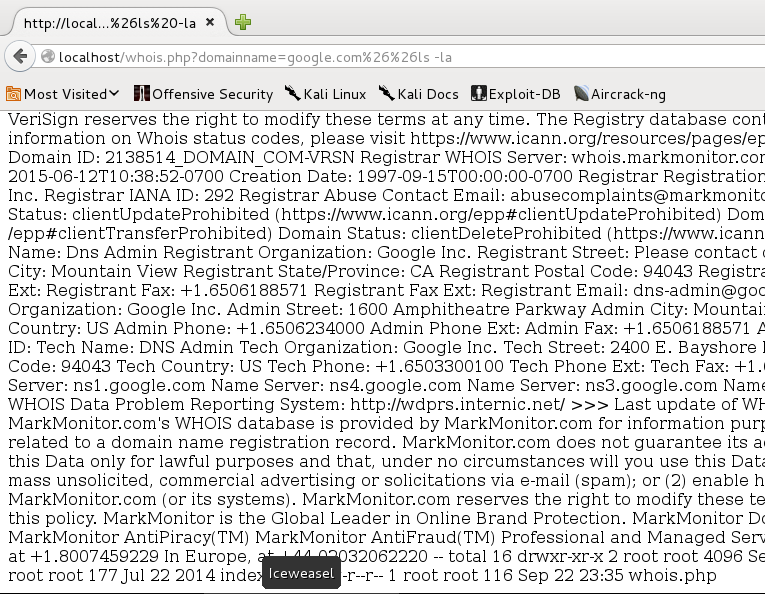Click 'Creation Date: 1997-09-15T00:00:00-0700' text
This screenshot has height=594, width=765.
pyautogui.click(x=401, y=177)
